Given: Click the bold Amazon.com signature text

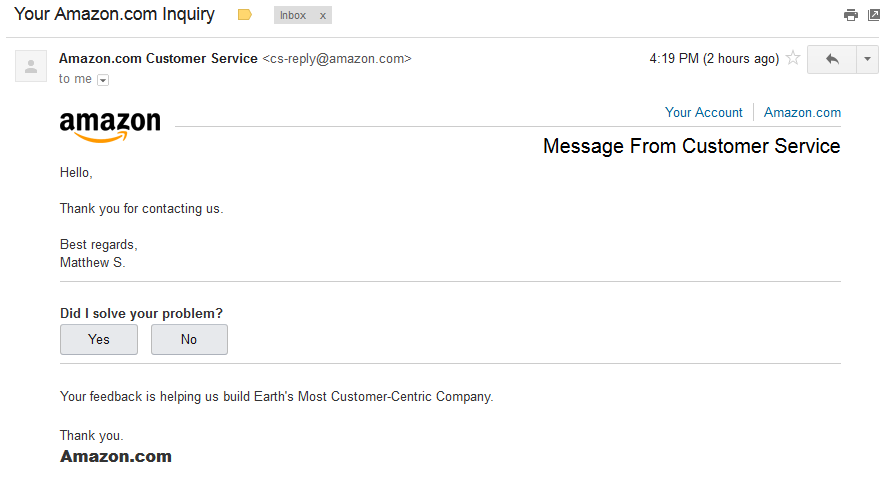Looking at the screenshot, I should pos(116,456).
